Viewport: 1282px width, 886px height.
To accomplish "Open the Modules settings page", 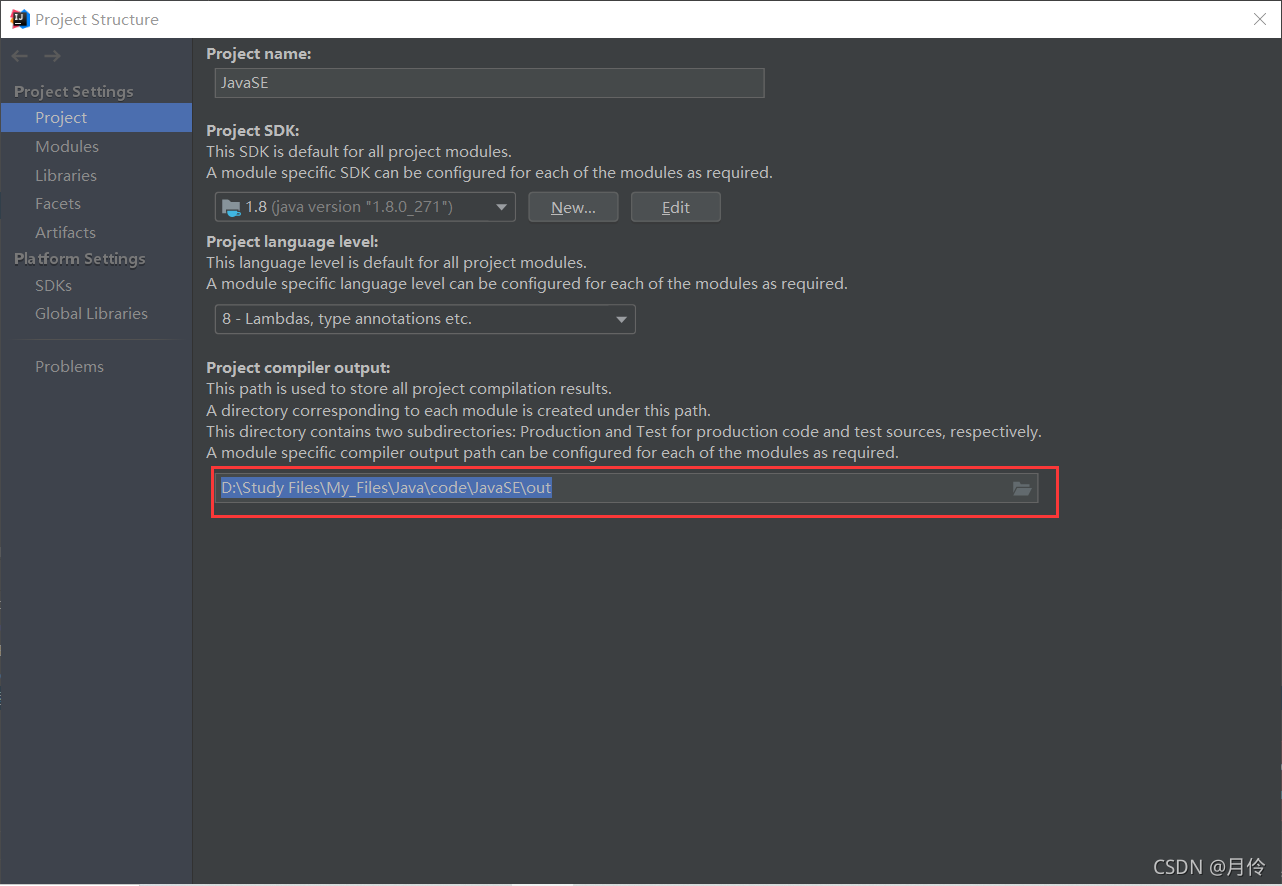I will coord(67,146).
